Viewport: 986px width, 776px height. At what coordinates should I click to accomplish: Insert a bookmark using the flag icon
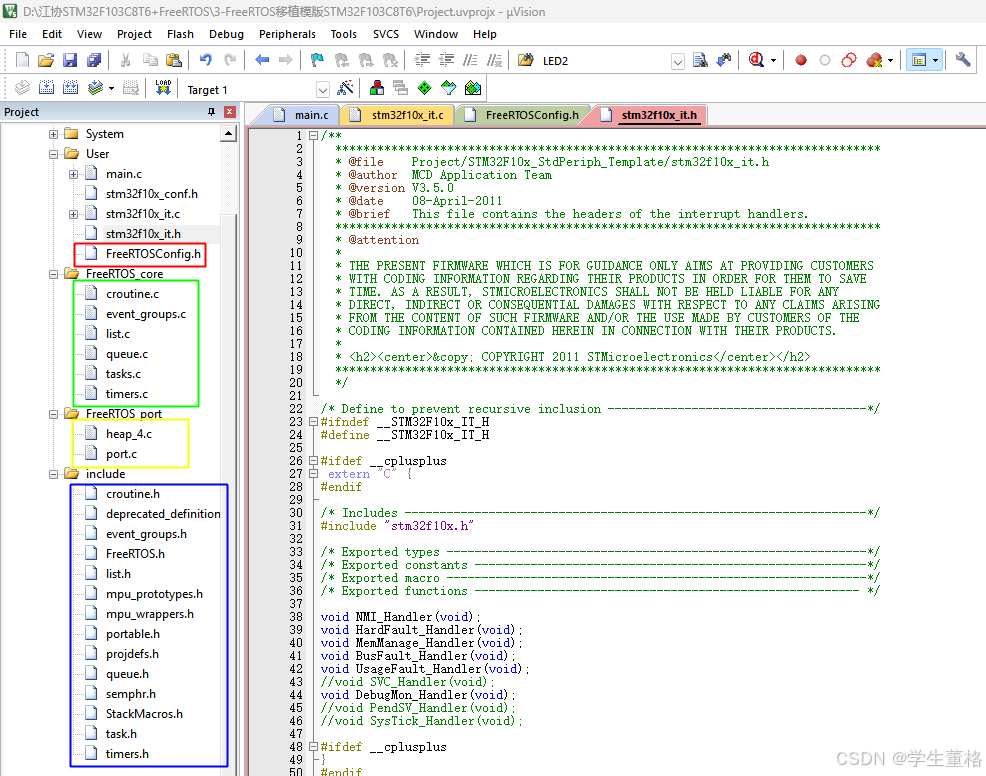317,60
